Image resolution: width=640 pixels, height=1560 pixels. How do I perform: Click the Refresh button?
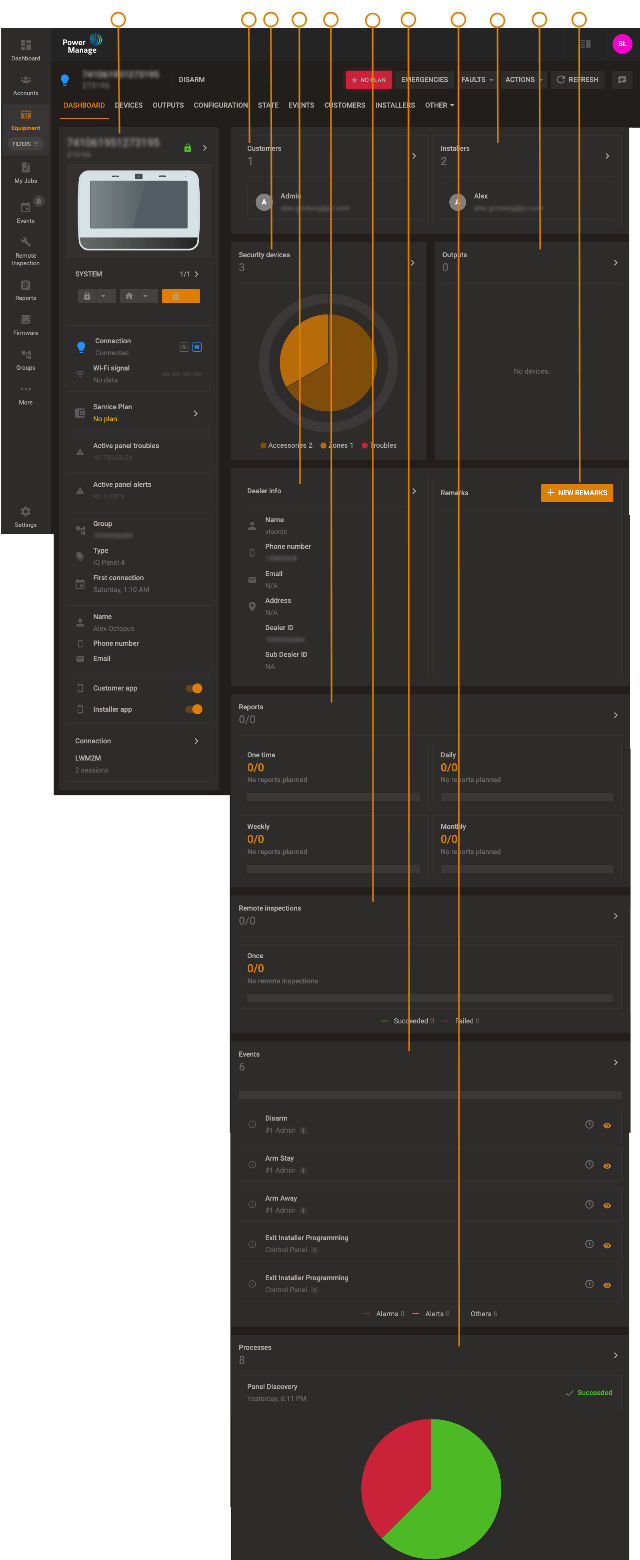(578, 80)
